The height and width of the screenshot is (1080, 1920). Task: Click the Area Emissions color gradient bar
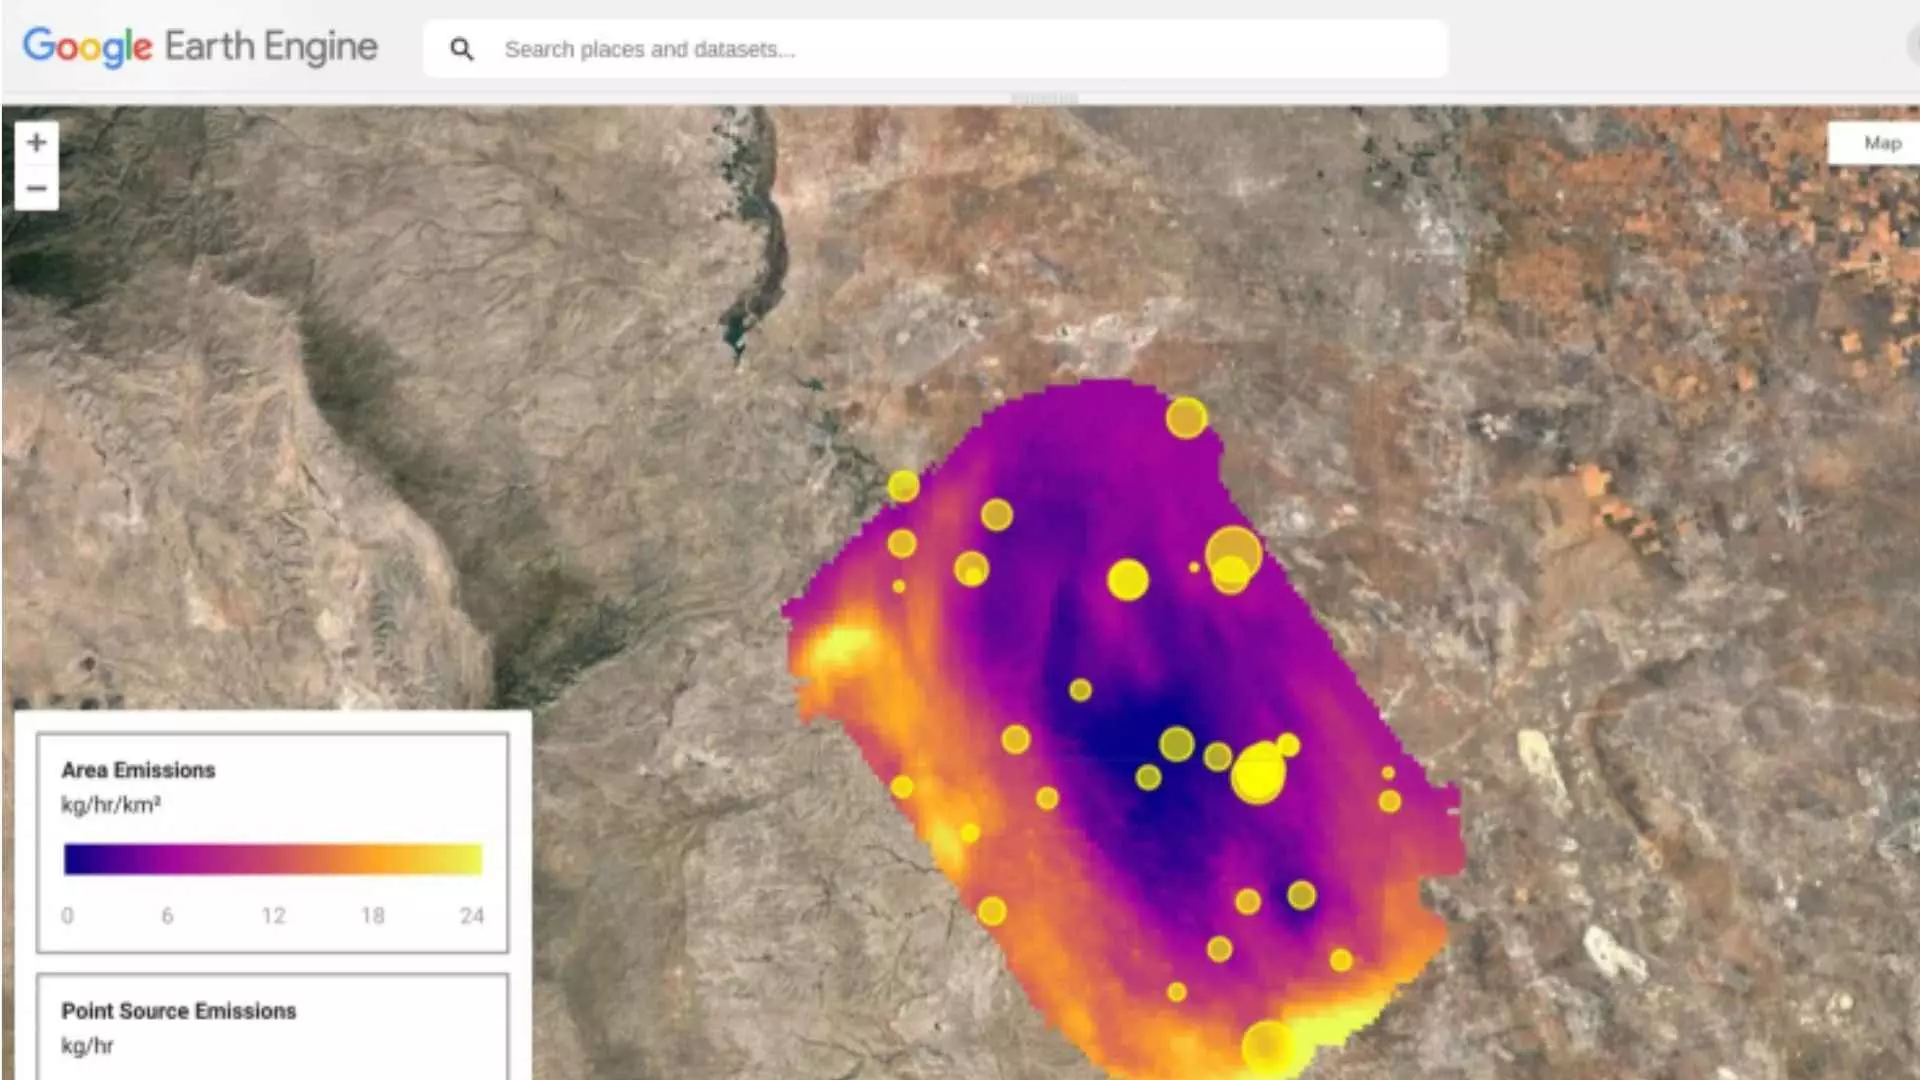[x=272, y=859]
